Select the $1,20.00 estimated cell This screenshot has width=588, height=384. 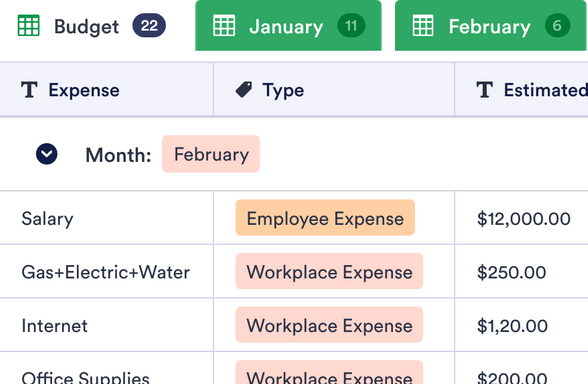521,326
